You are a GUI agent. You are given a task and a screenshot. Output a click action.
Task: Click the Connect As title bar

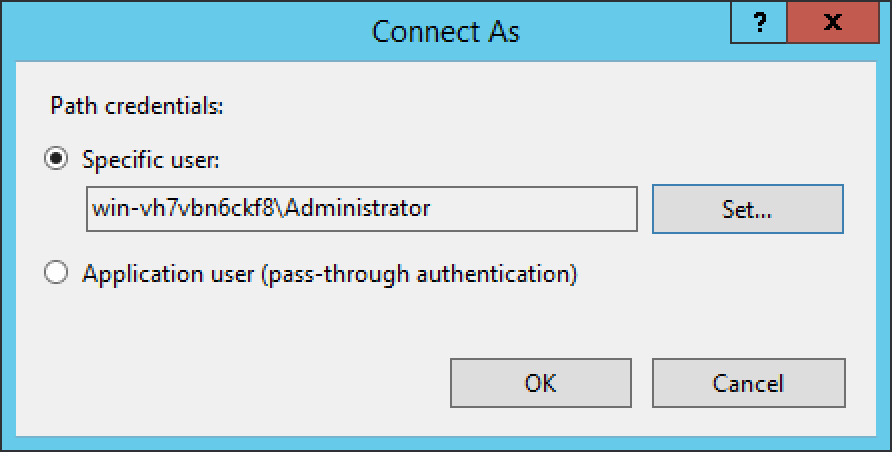[x=445, y=31]
